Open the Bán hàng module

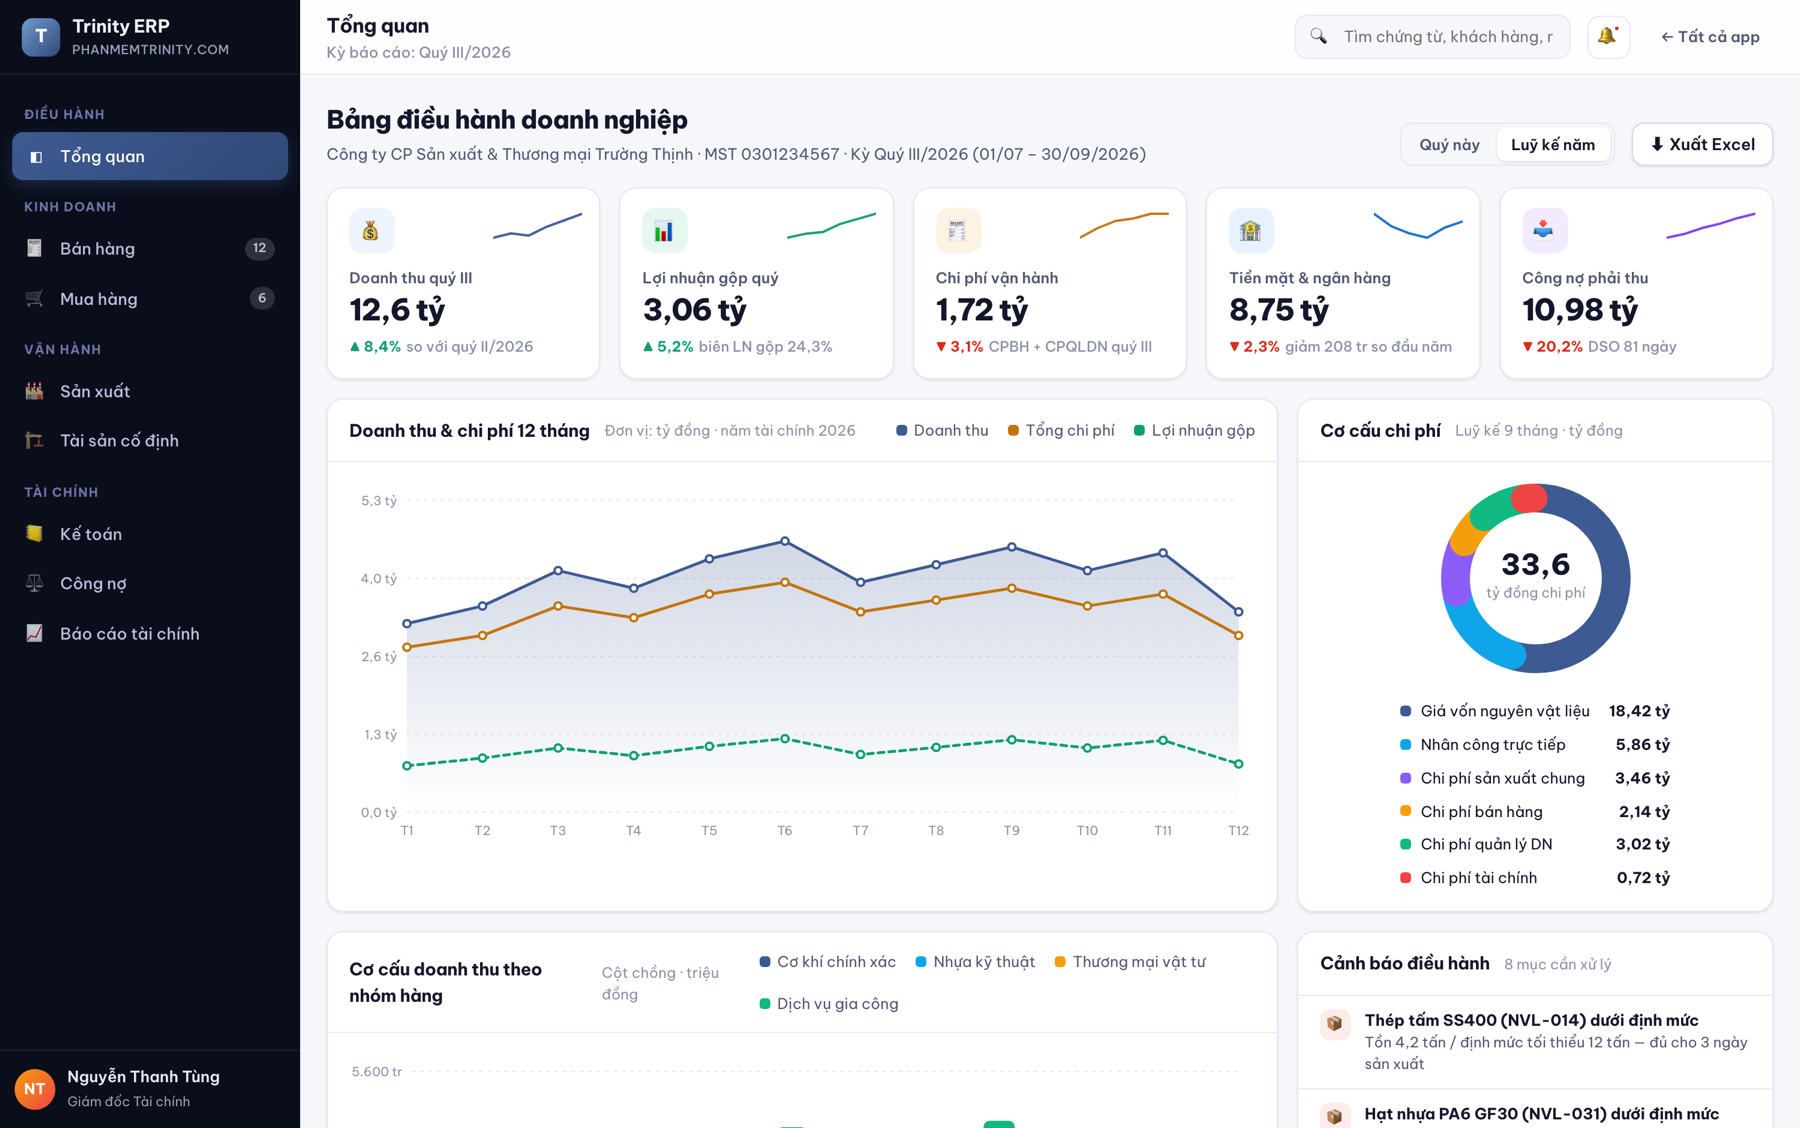(150, 248)
